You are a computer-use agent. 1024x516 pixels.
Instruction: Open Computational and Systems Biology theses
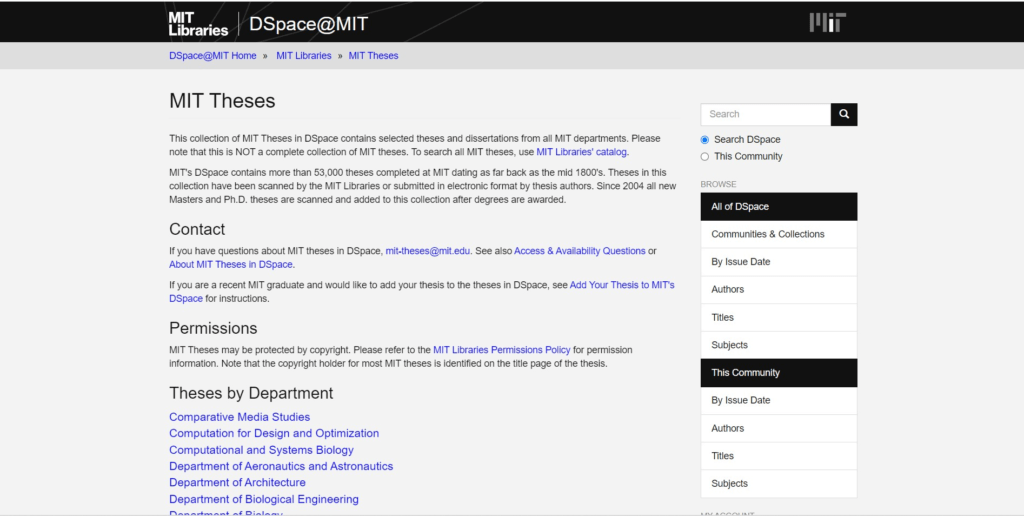261,450
